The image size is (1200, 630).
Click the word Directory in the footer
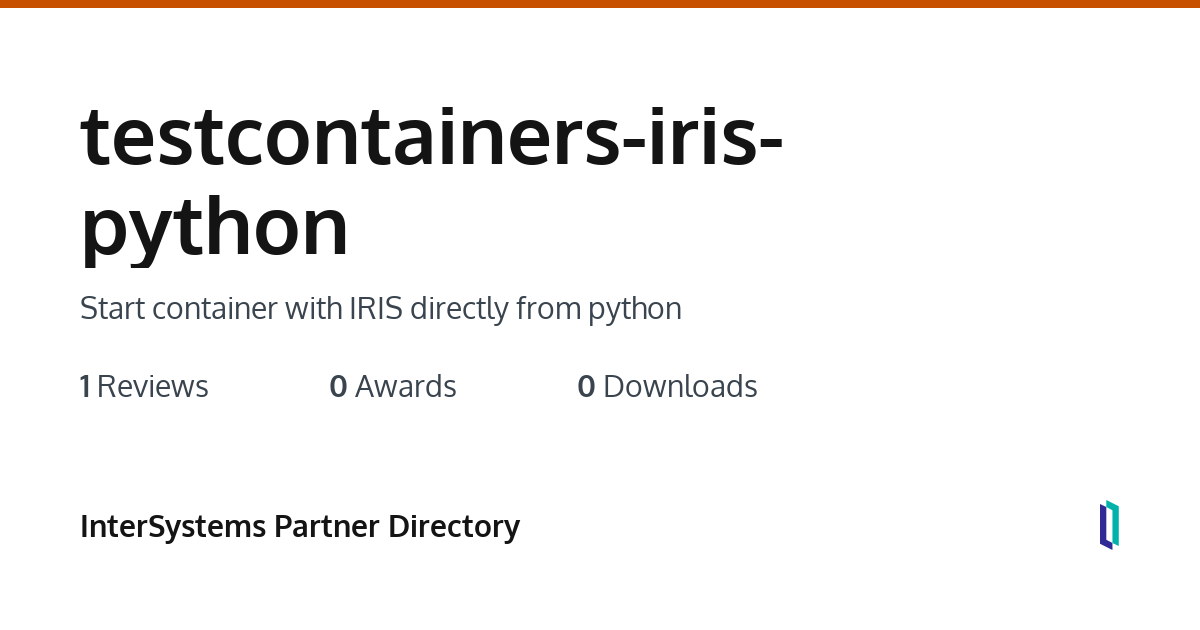[454, 526]
